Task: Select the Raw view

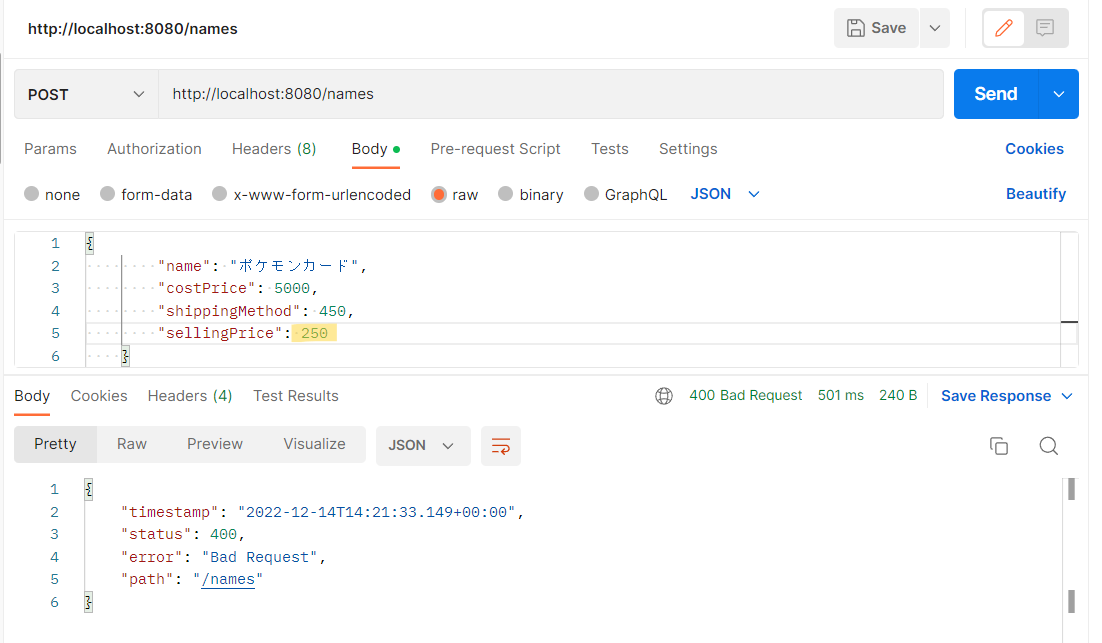Action: [131, 444]
